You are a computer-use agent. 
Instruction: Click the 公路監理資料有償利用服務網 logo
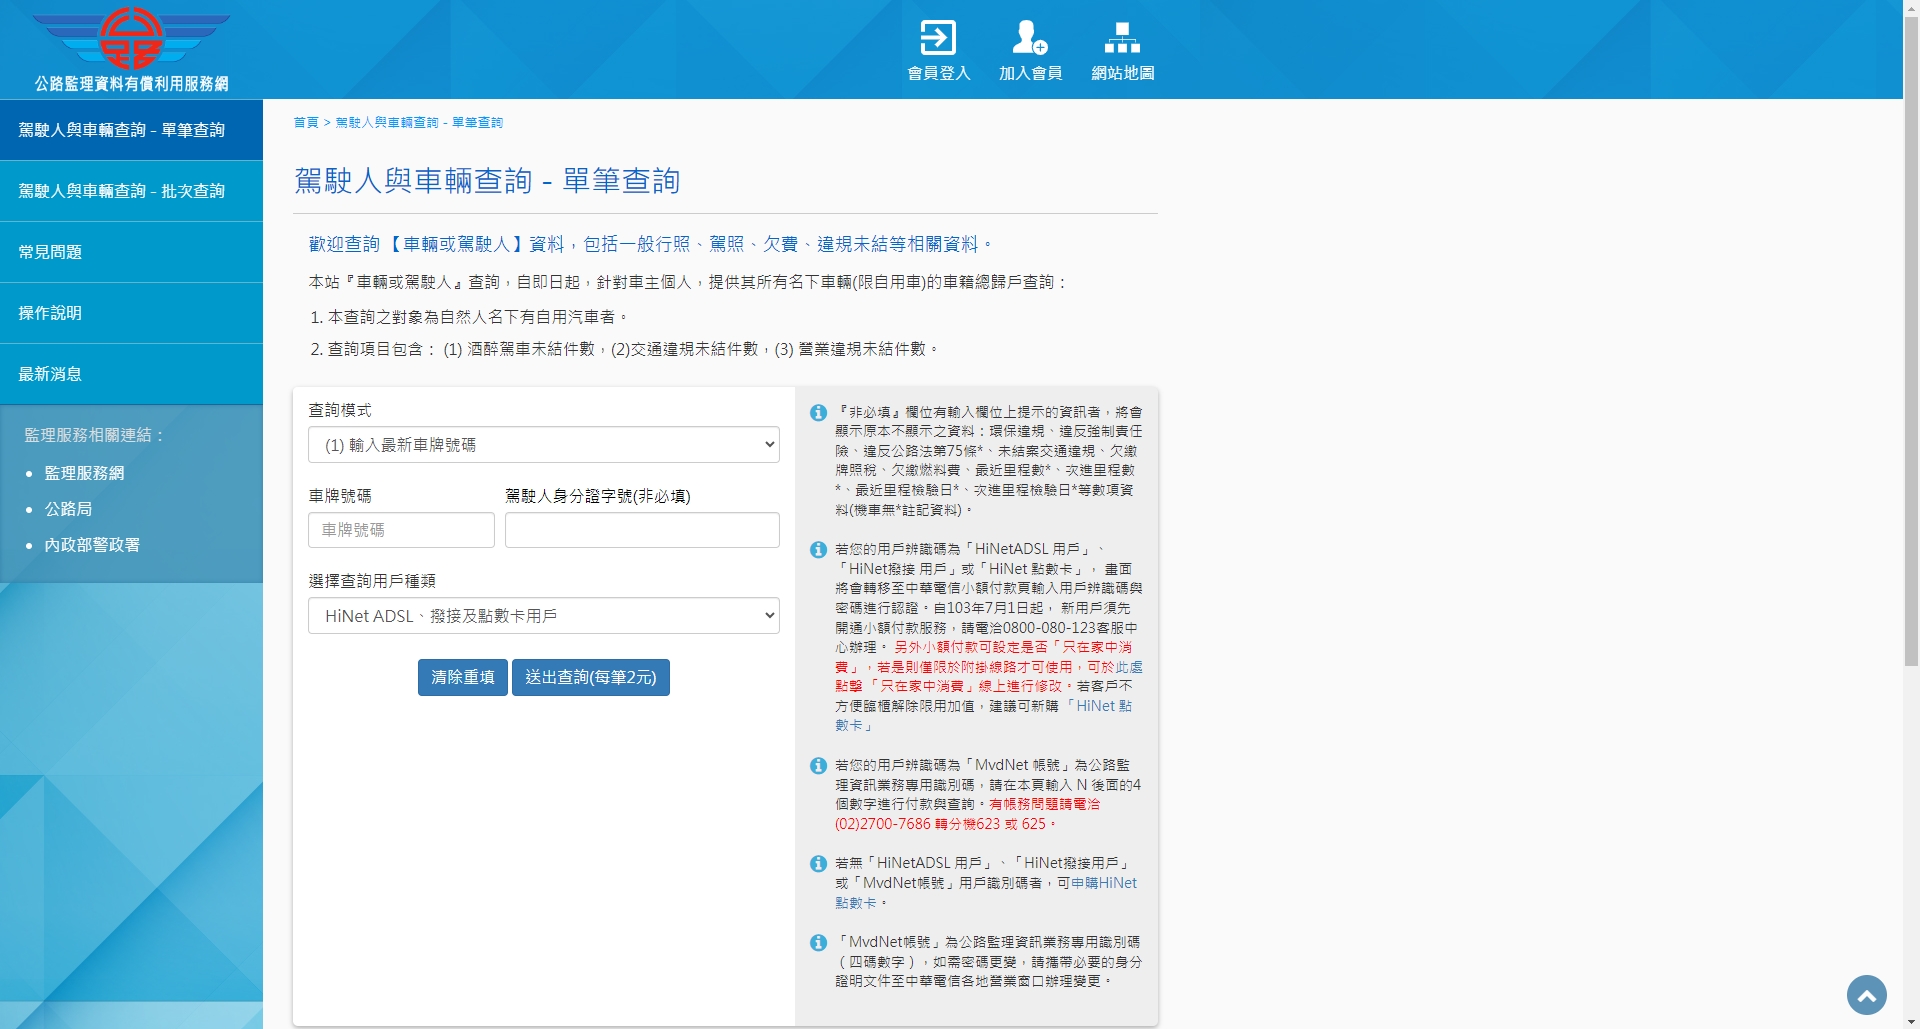(131, 49)
